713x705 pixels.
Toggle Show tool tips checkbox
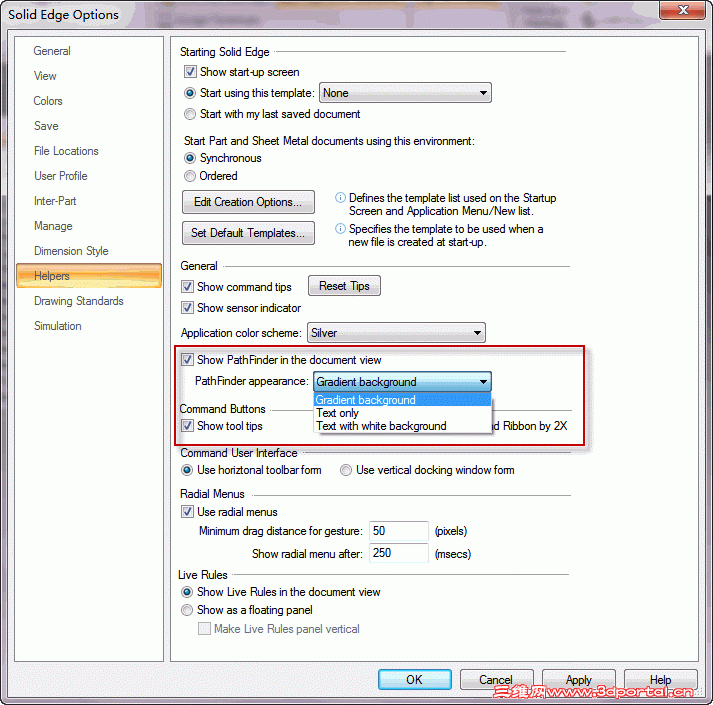(x=187, y=426)
